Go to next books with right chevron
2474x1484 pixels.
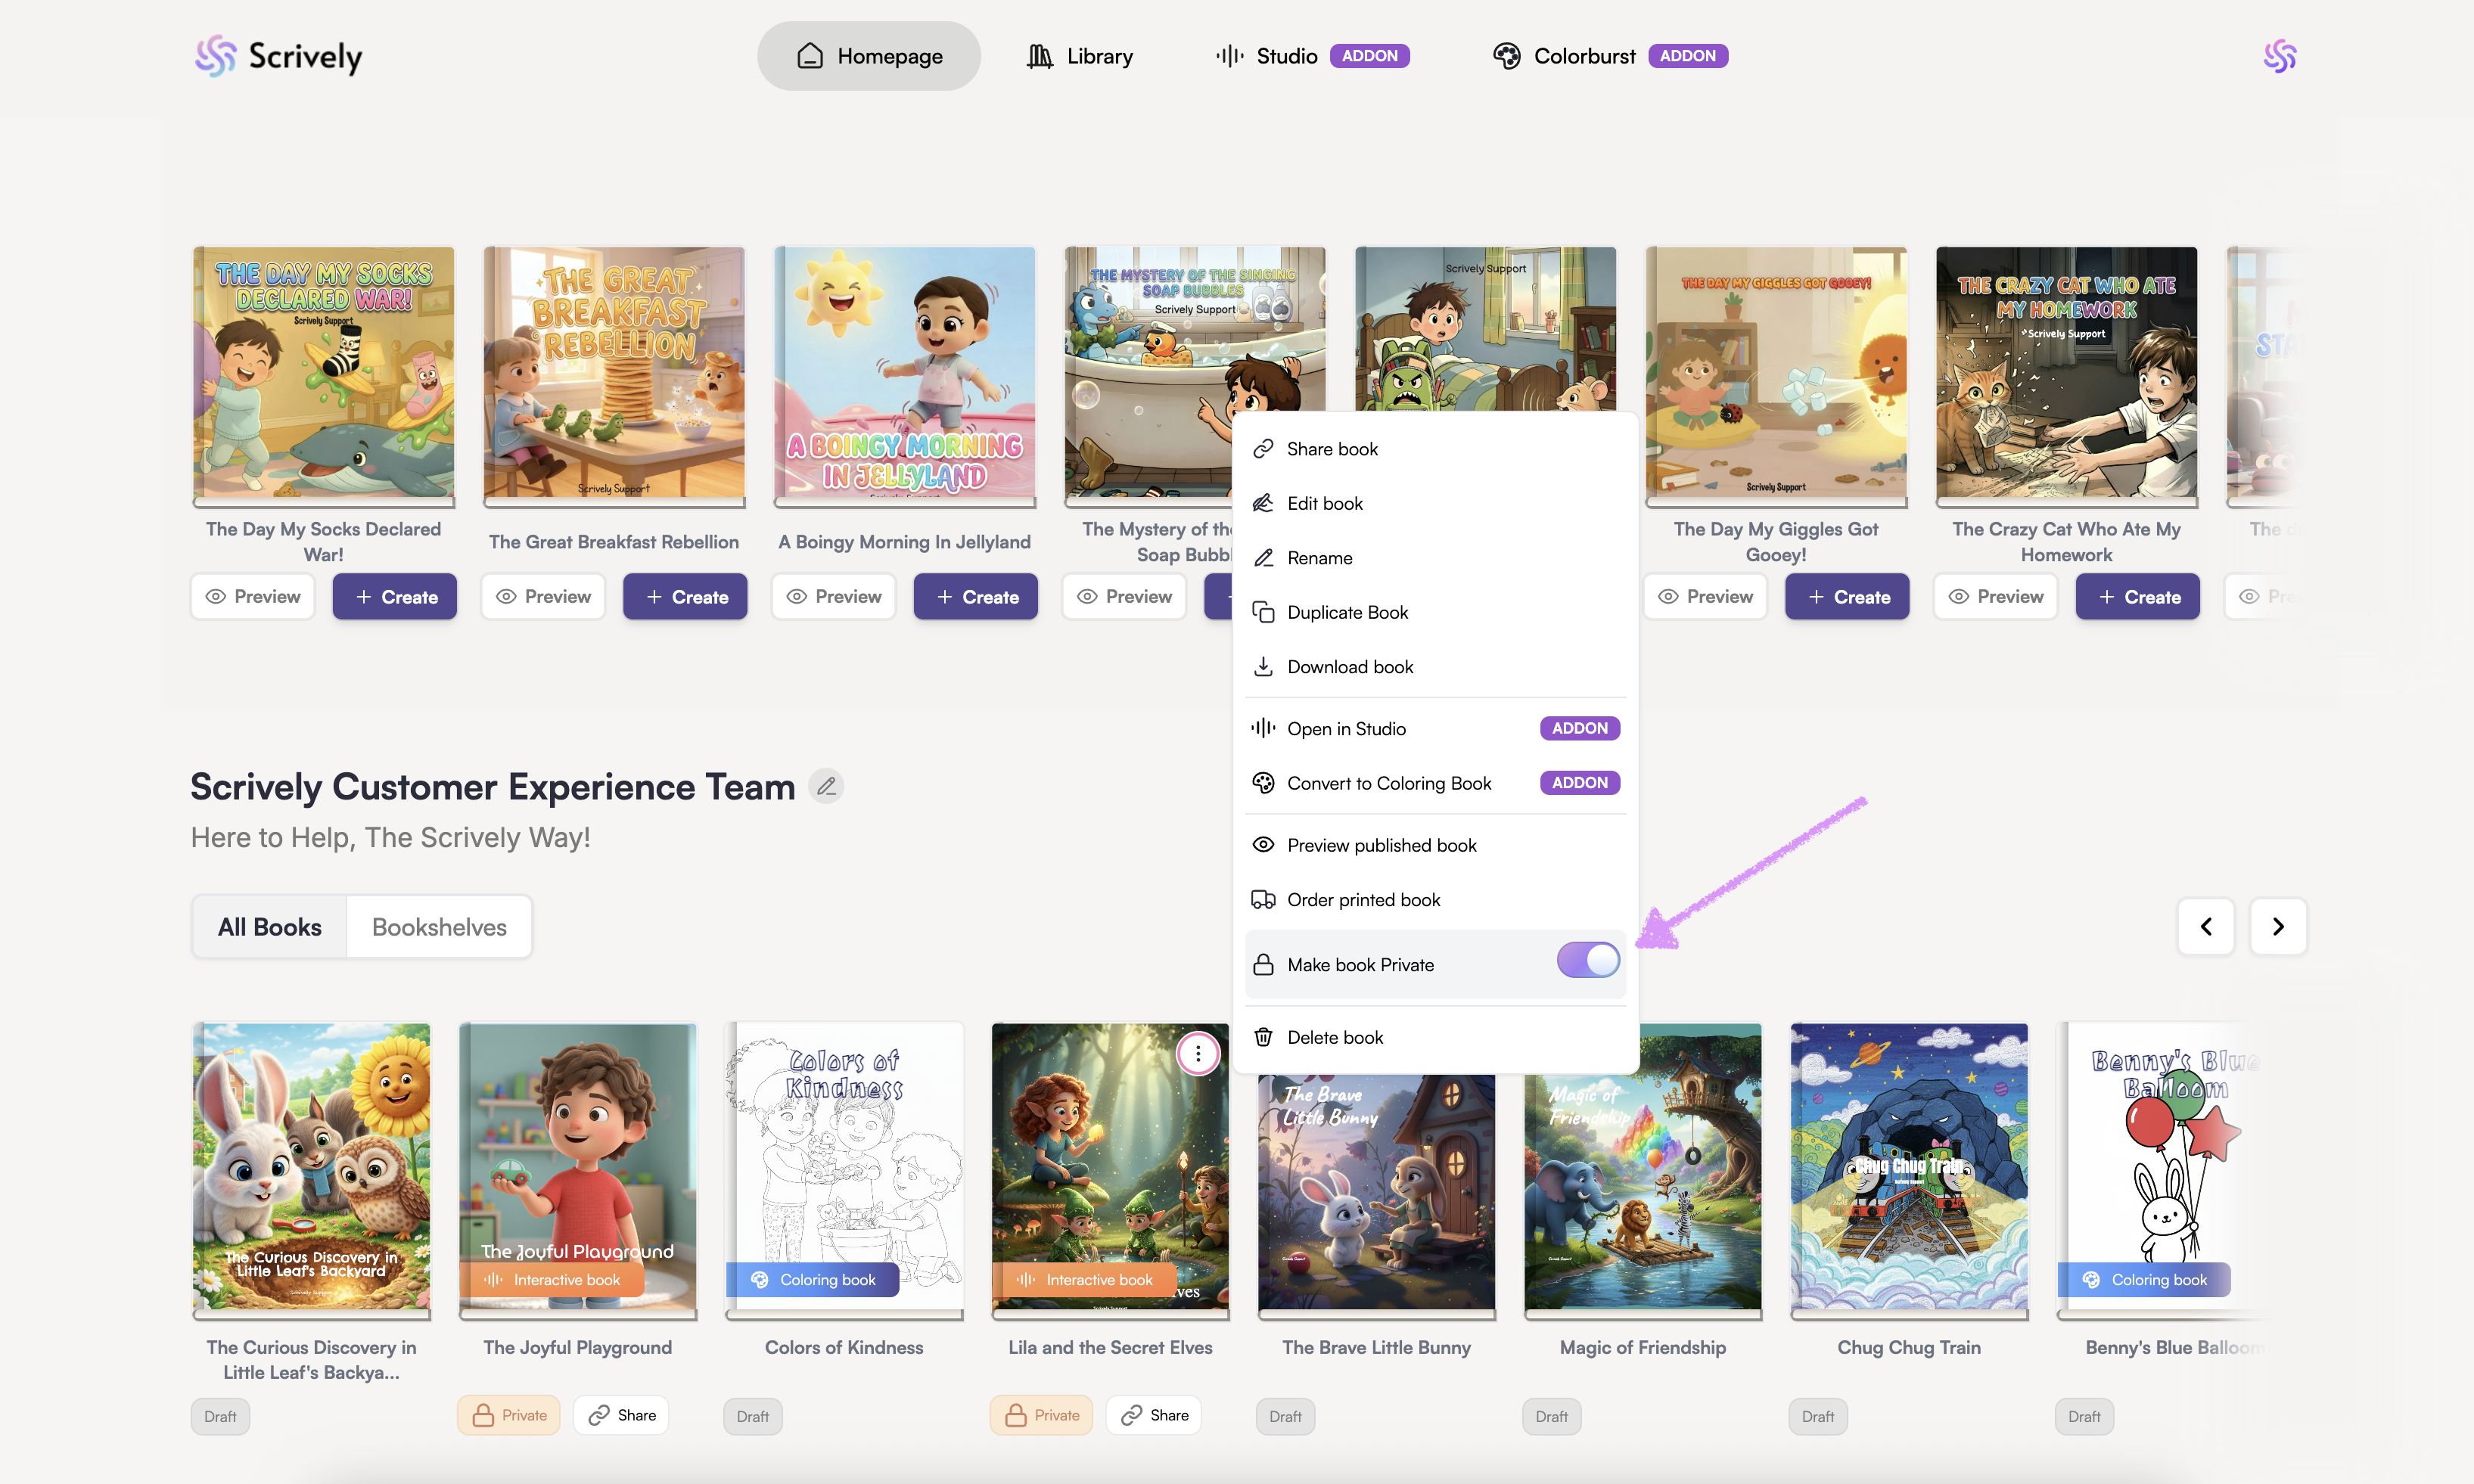click(x=2277, y=927)
